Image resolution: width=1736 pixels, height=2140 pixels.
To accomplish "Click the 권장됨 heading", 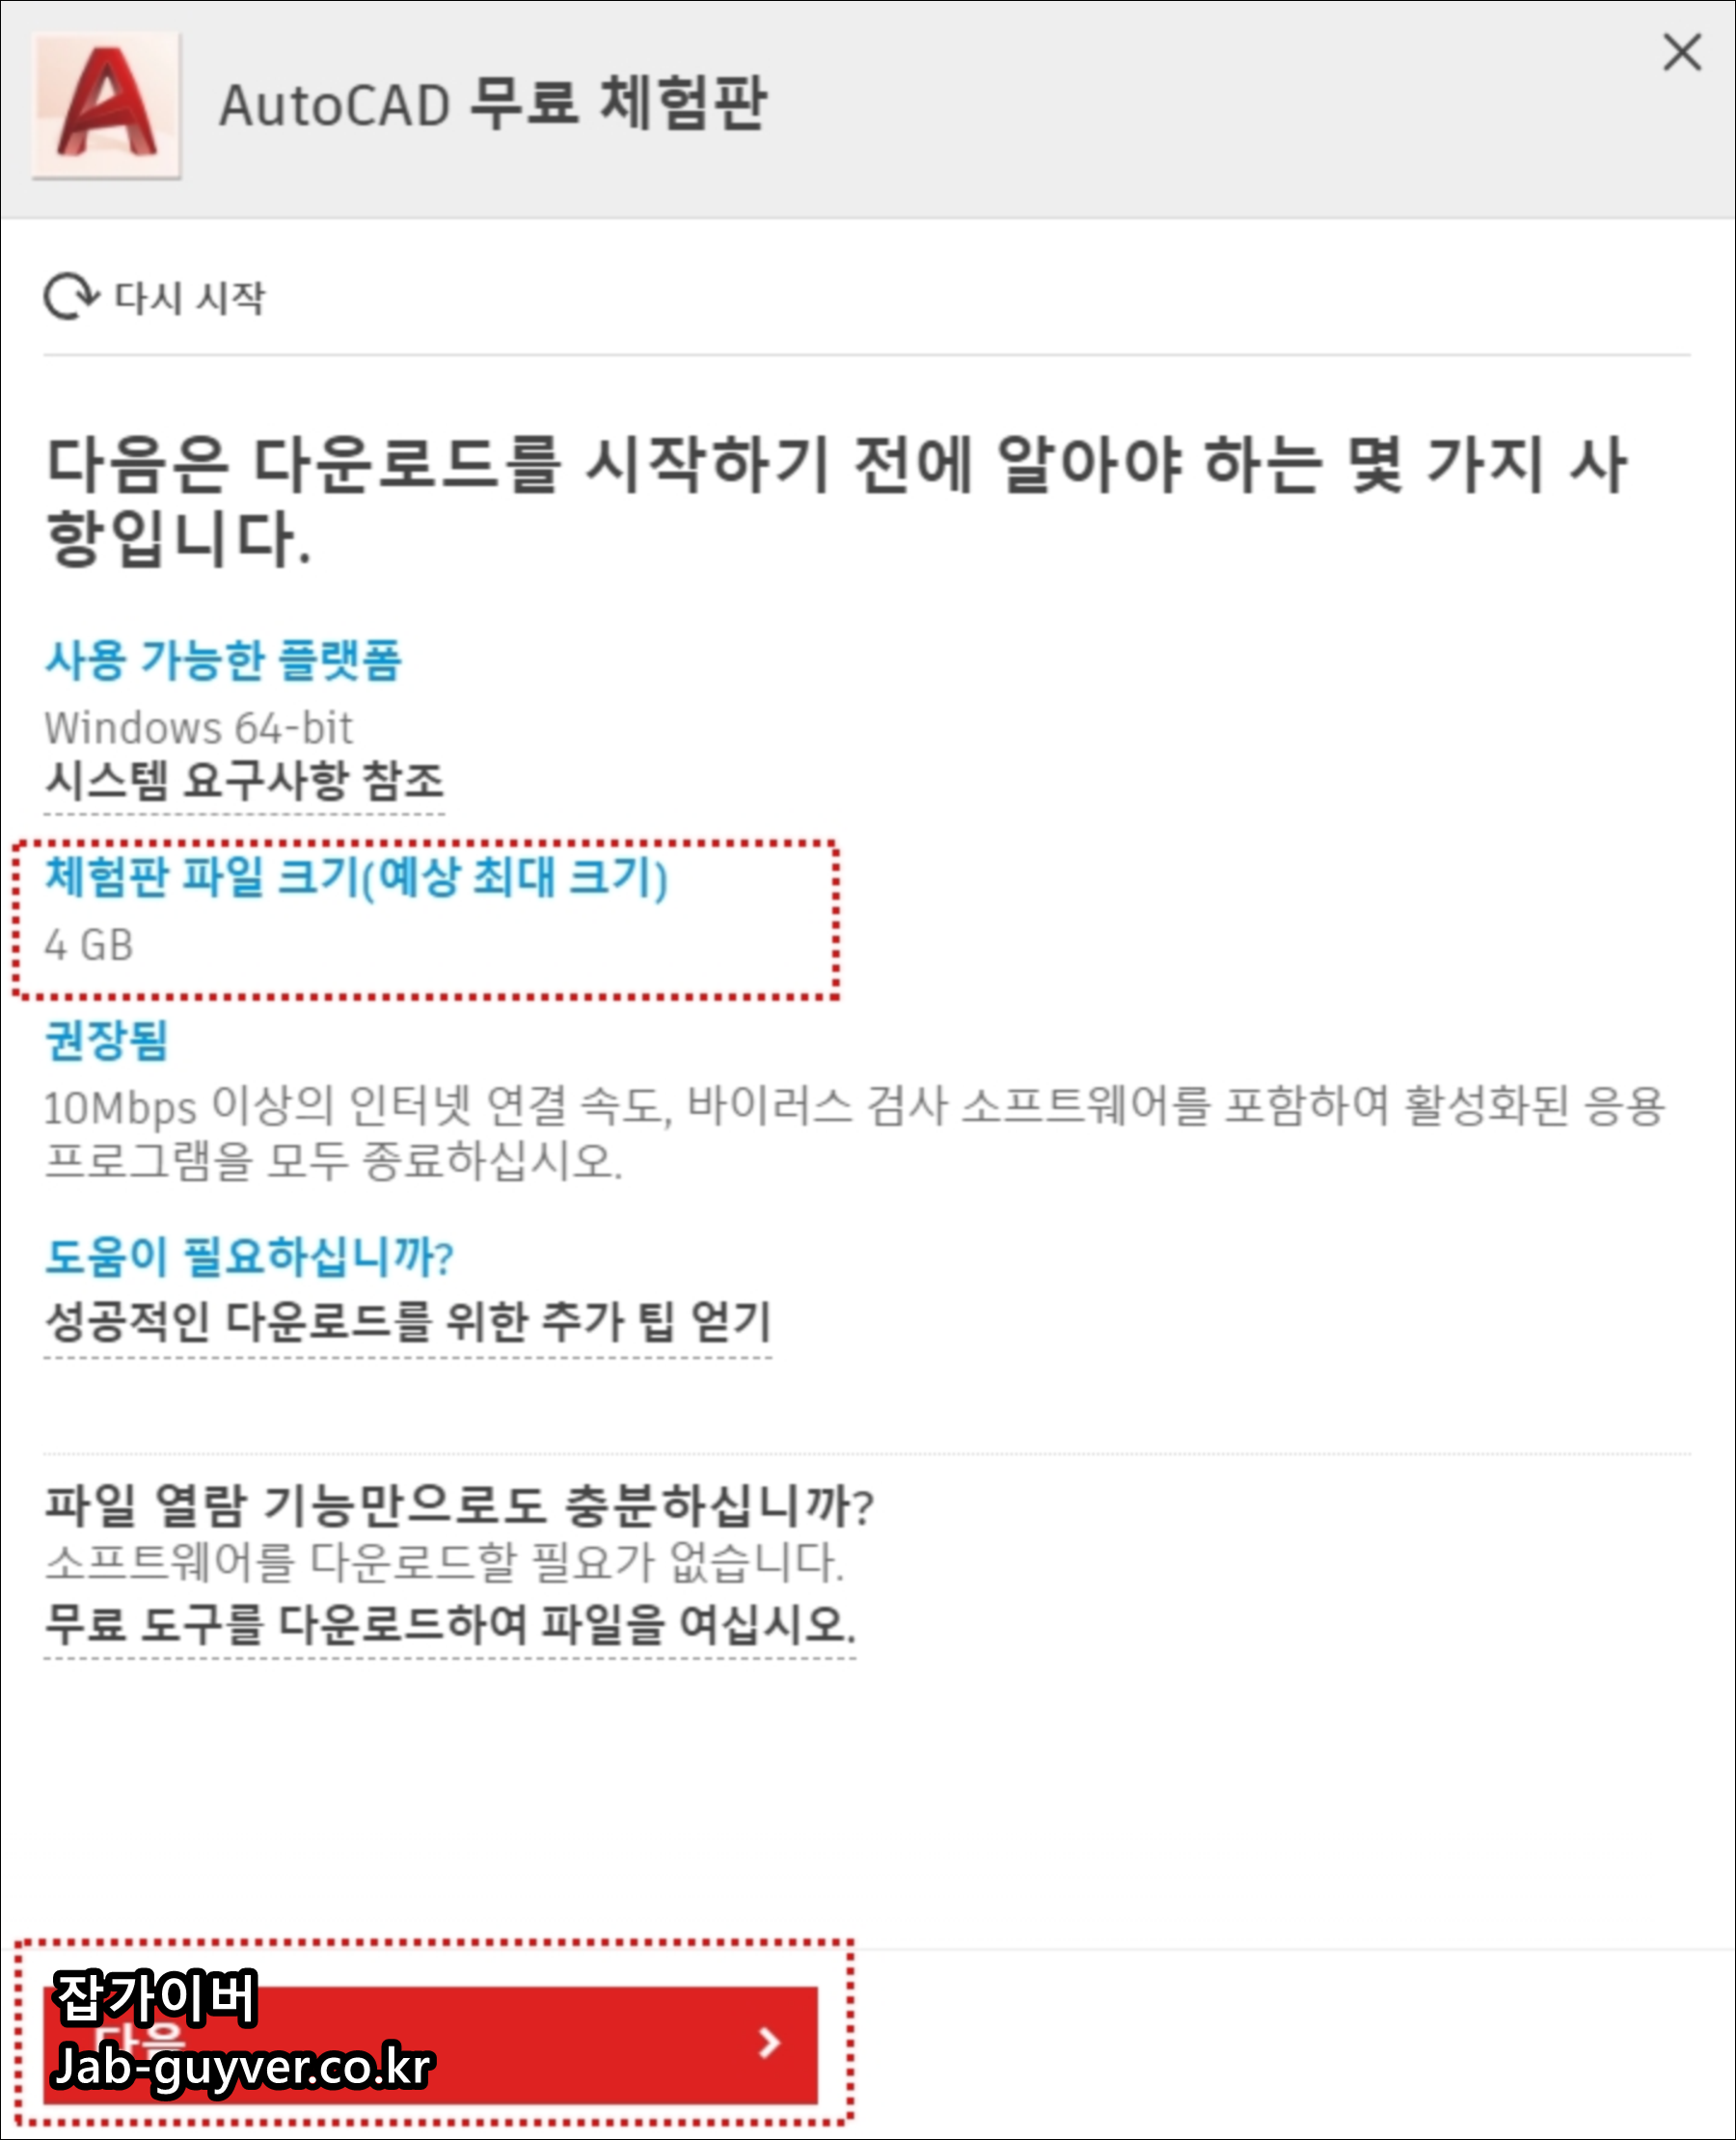I will pos(106,1041).
